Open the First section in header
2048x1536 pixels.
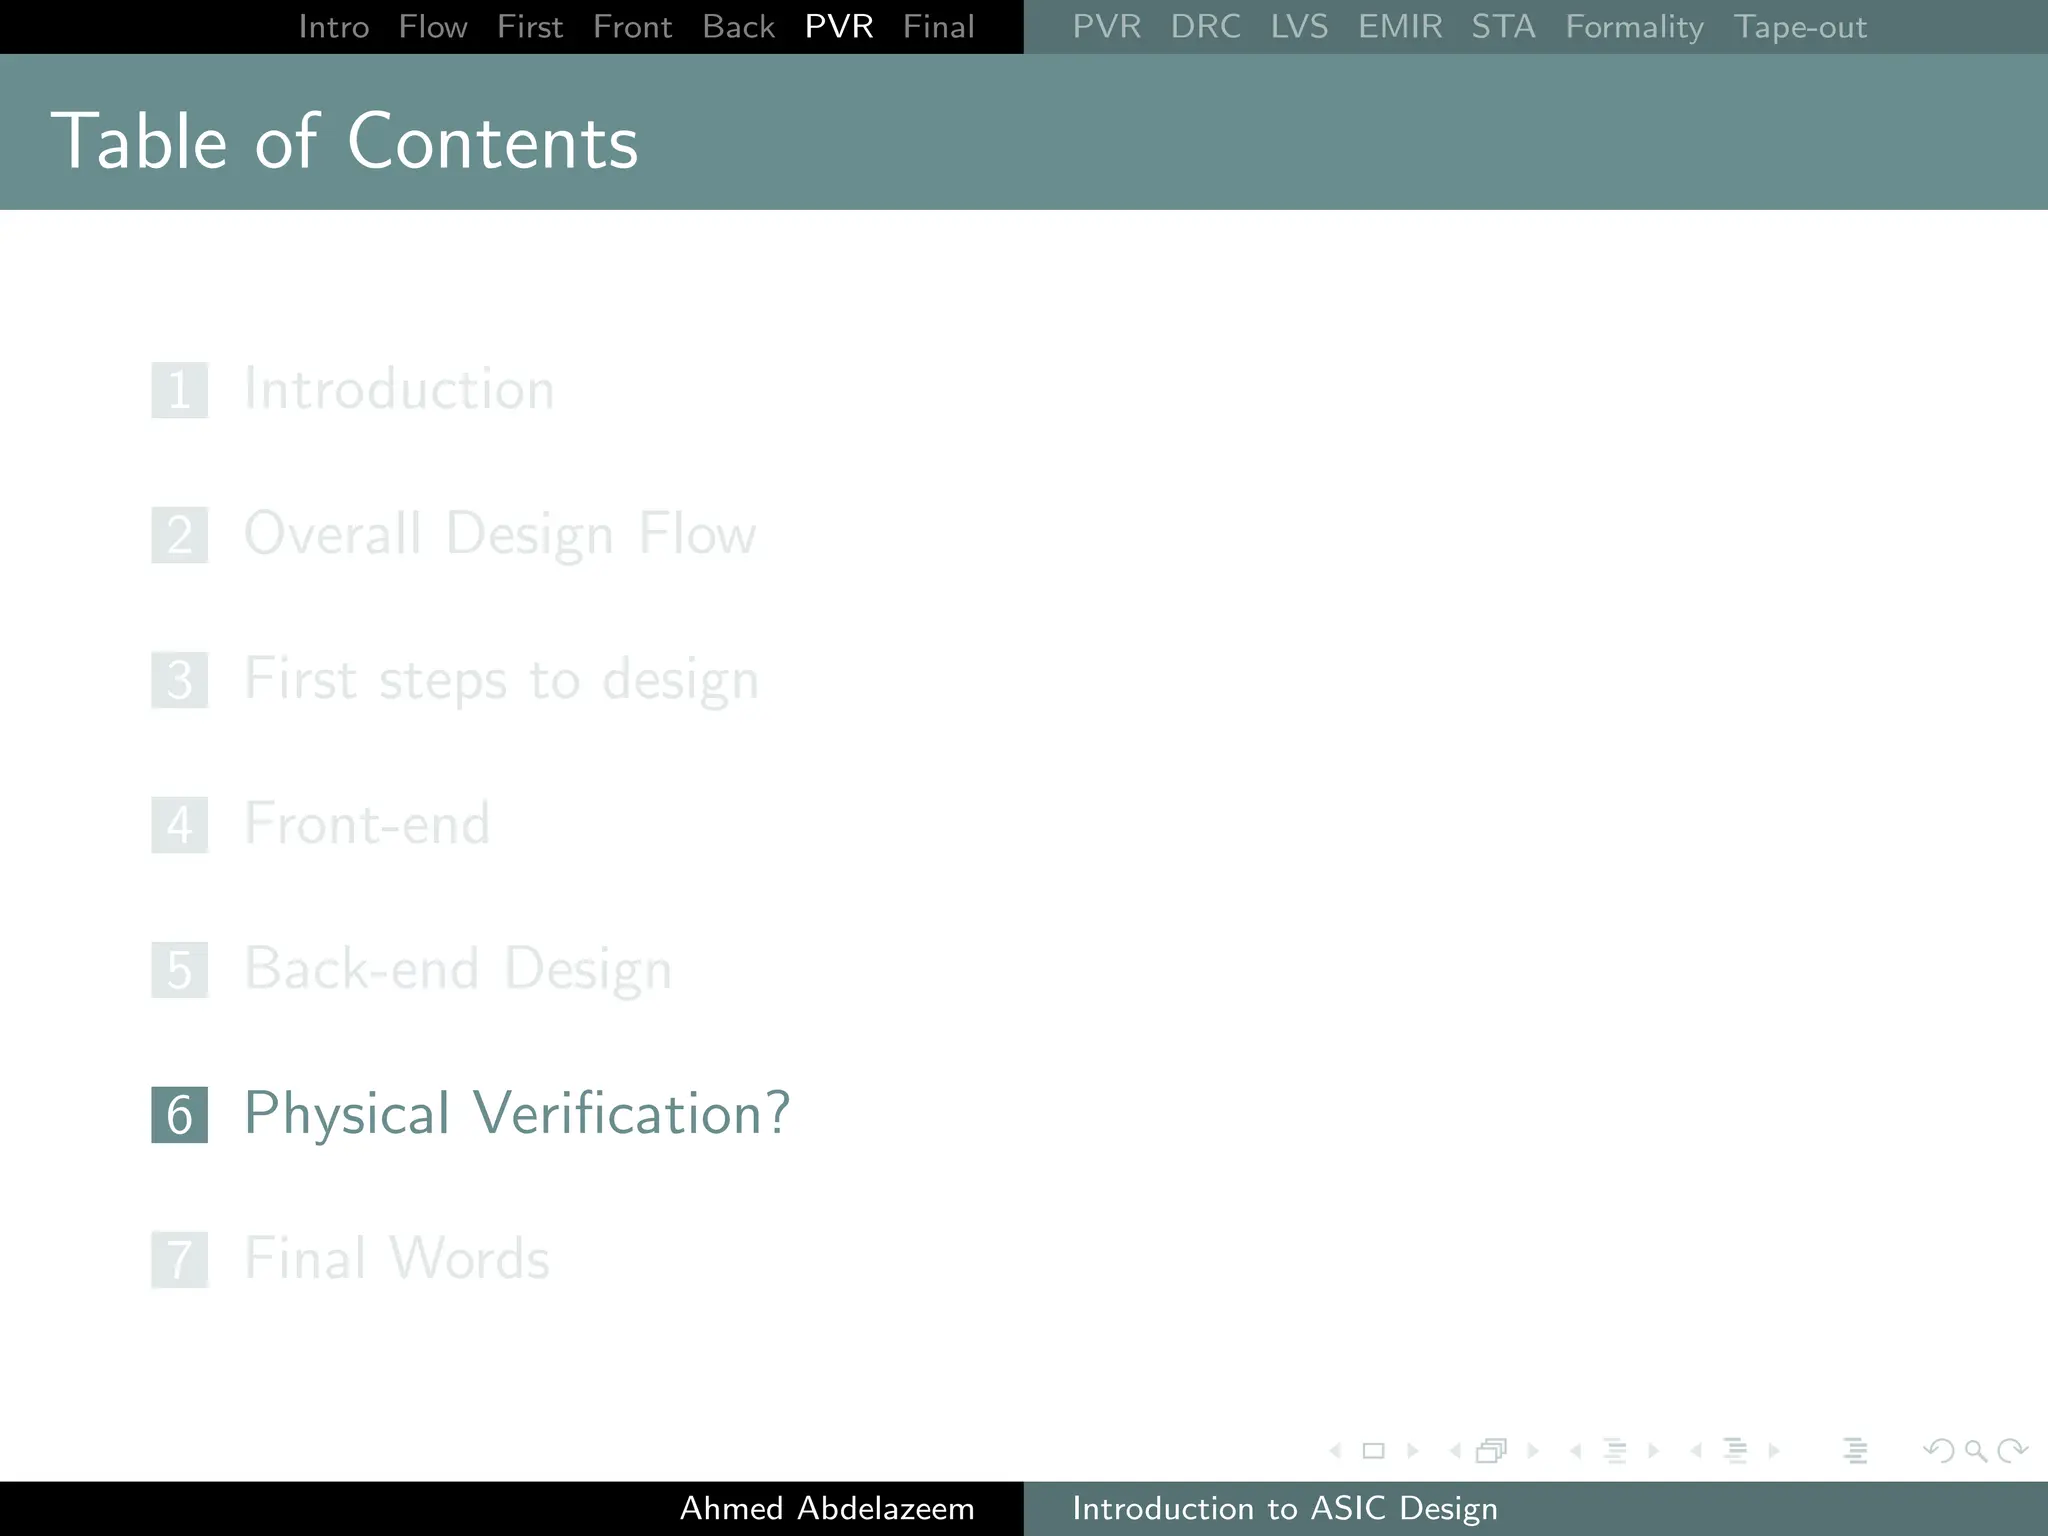point(530,27)
